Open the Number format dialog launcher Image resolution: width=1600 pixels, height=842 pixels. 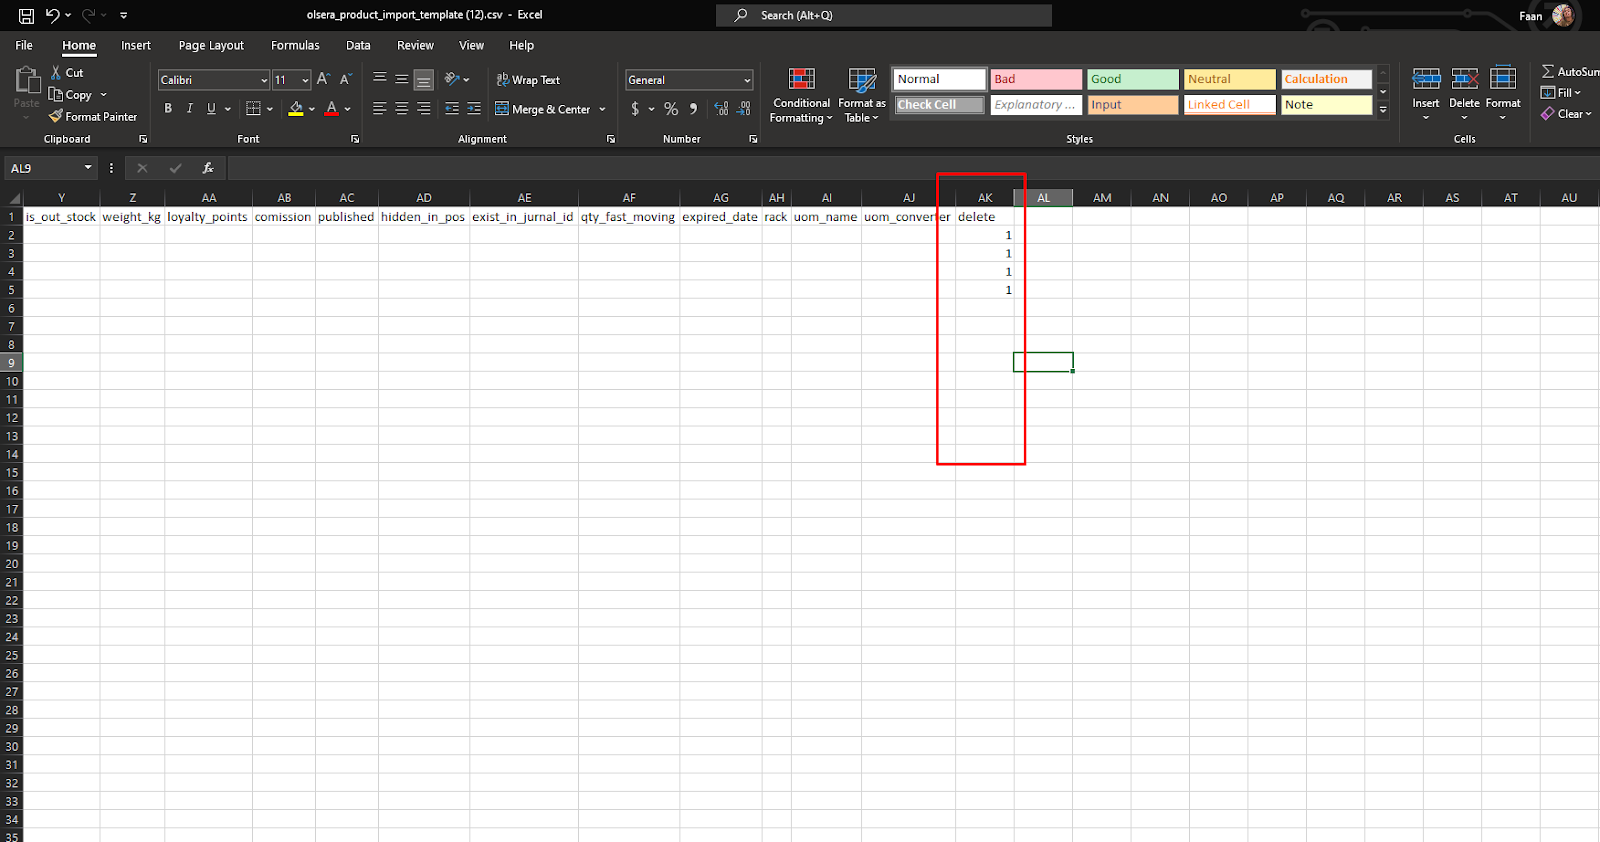(x=753, y=139)
